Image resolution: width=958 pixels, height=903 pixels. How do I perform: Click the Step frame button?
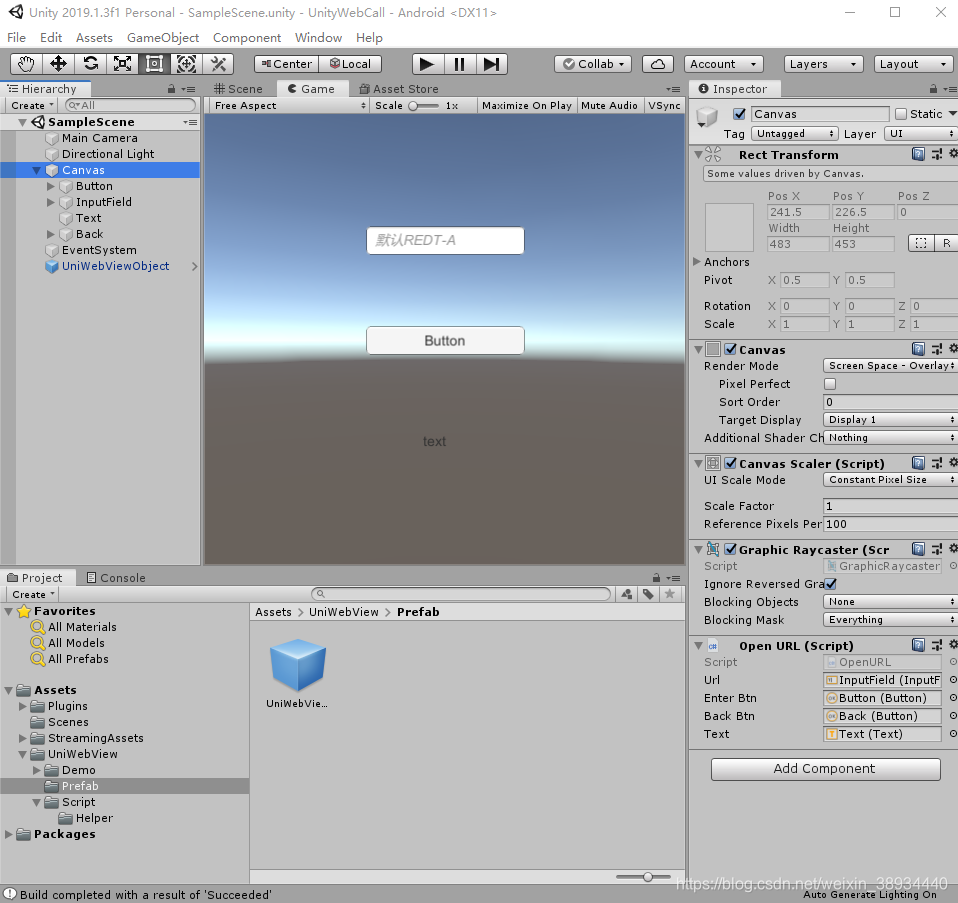(x=491, y=63)
